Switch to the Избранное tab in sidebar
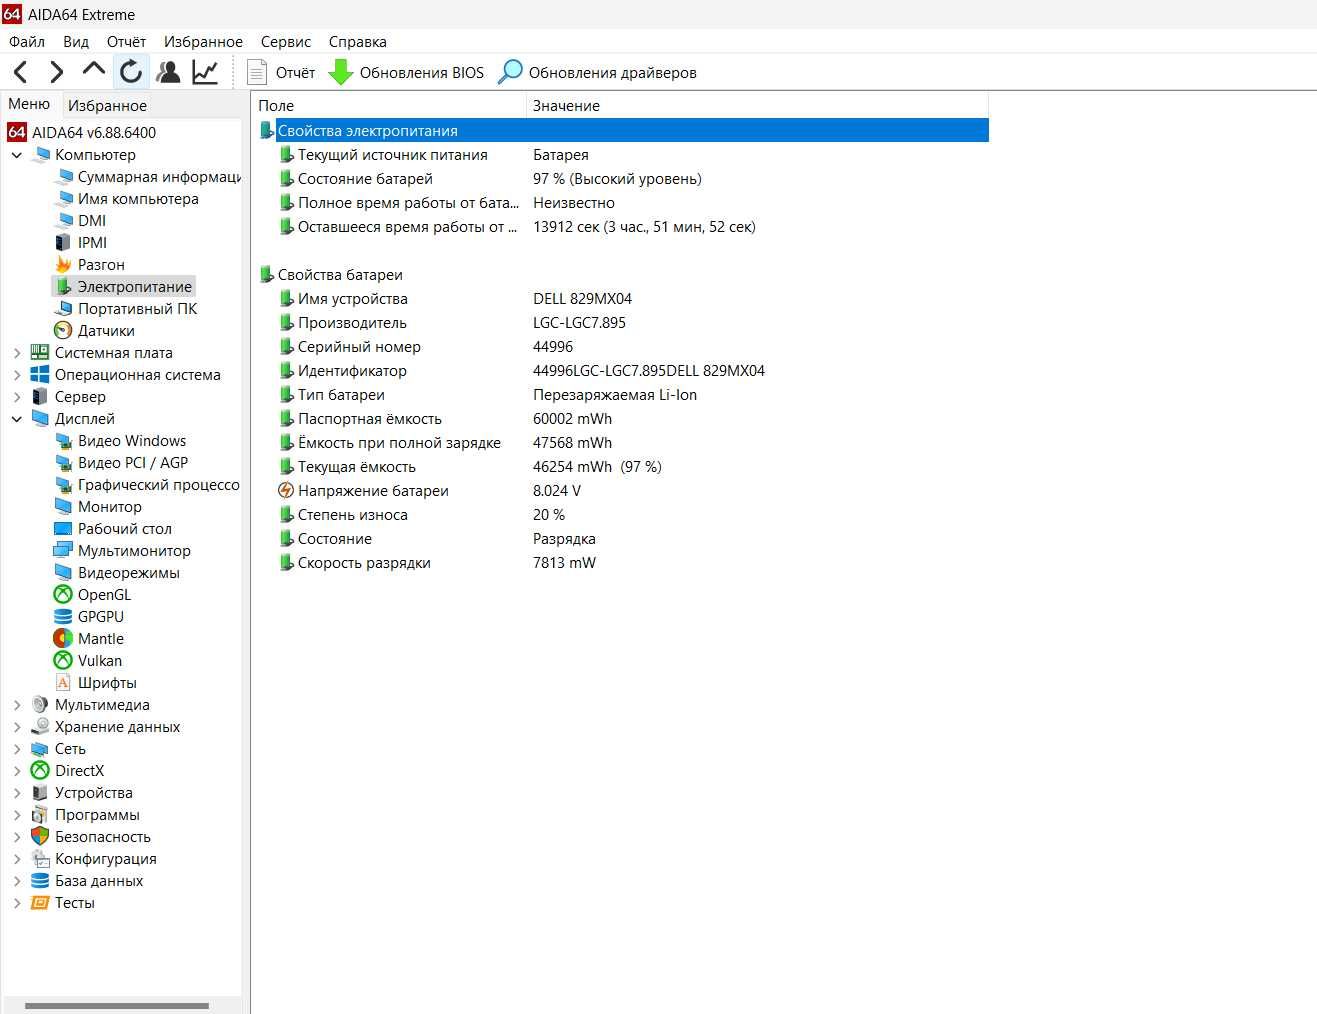Viewport: 1317px width, 1014px height. [x=107, y=105]
